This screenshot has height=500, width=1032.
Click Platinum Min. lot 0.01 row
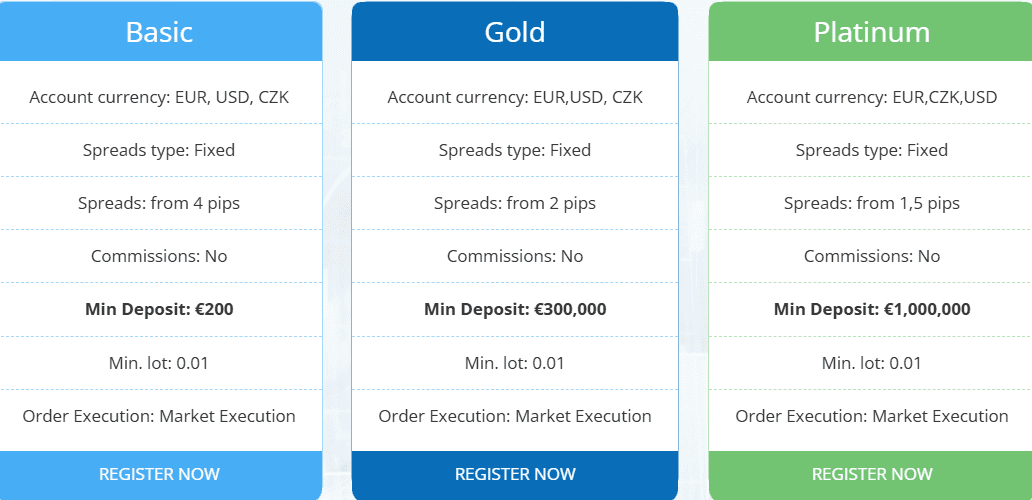(871, 363)
